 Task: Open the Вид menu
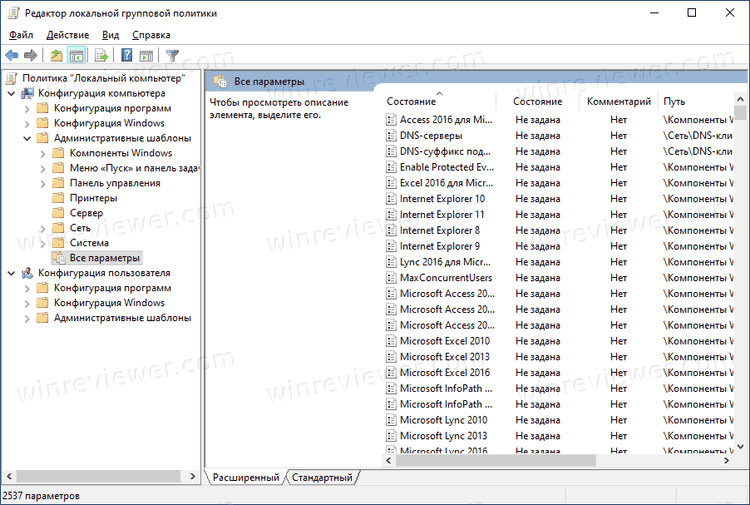[110, 35]
